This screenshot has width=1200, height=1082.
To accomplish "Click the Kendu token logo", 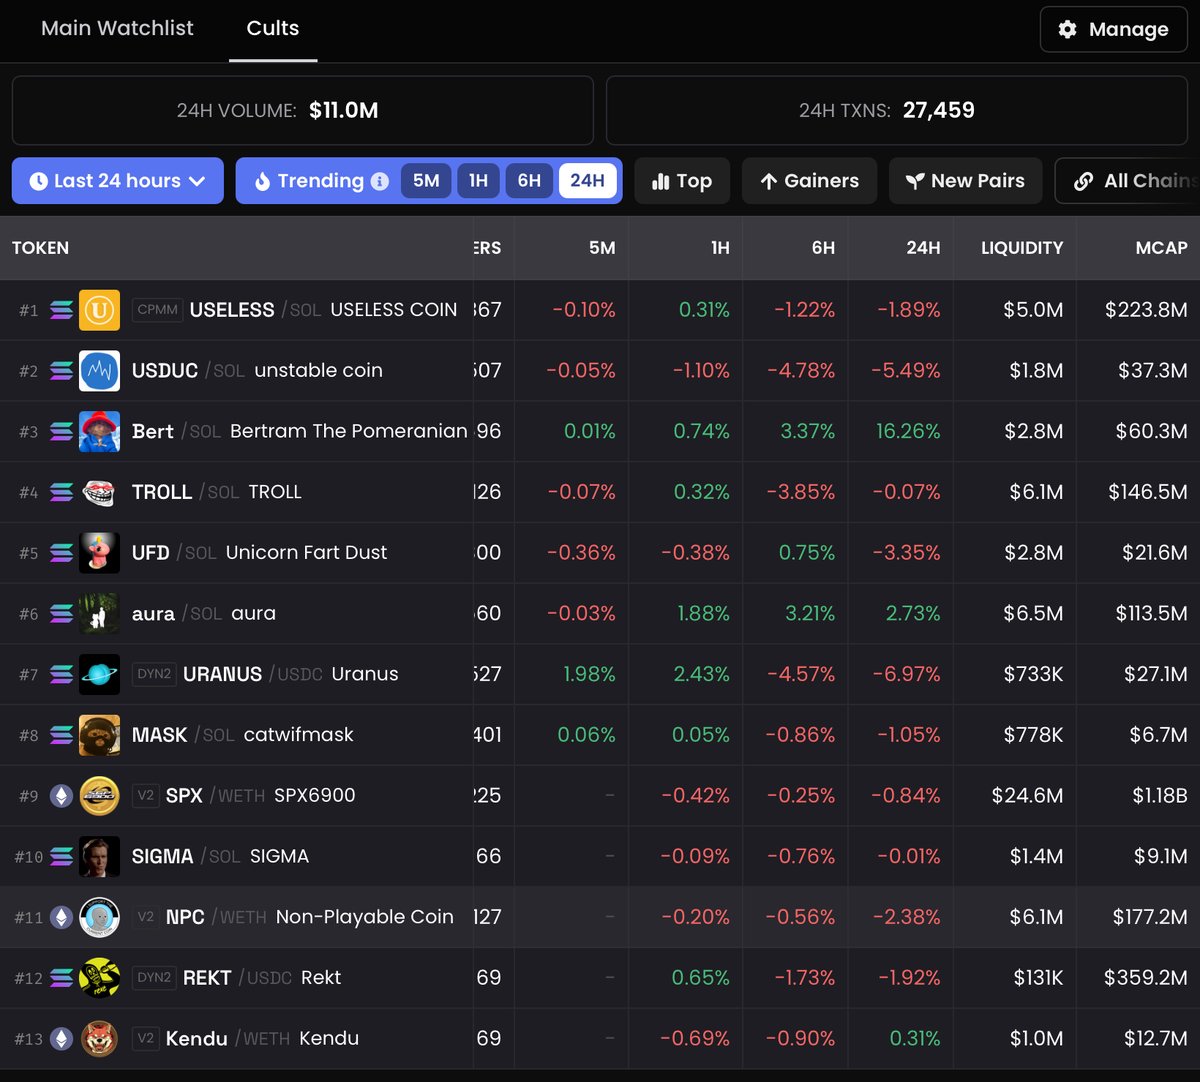I will pyautogui.click(x=99, y=1038).
